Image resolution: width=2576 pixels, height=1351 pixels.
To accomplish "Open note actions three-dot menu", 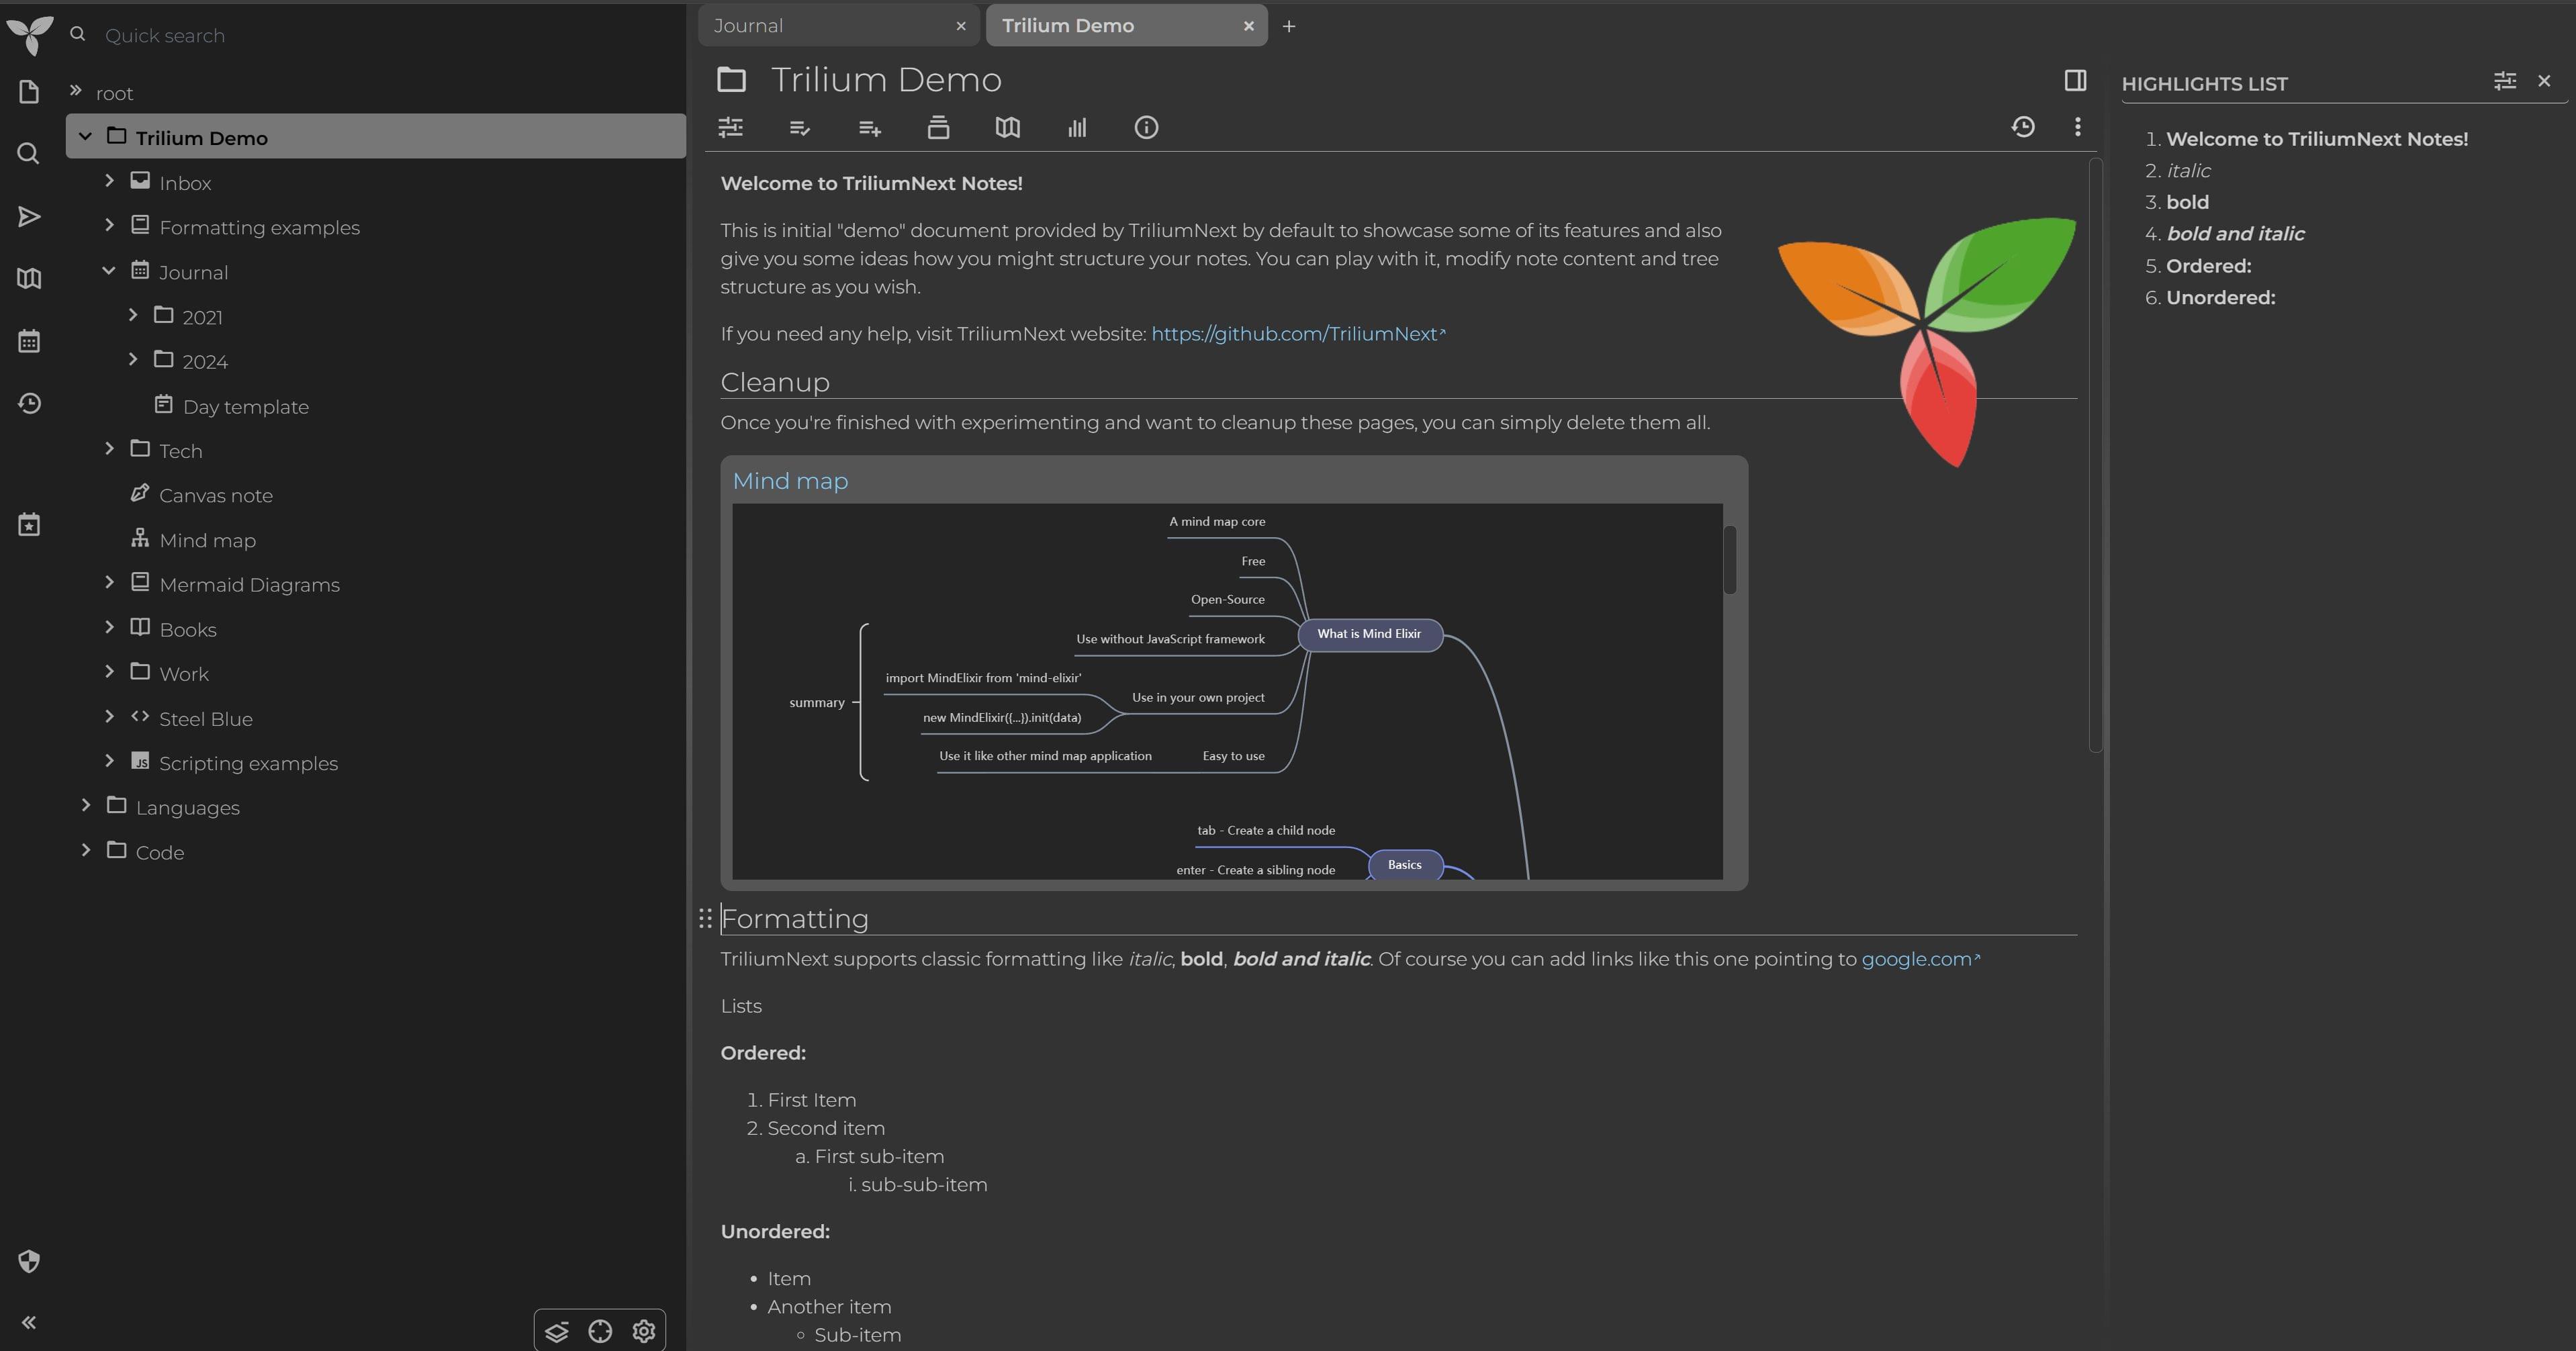I will pos(2077,127).
